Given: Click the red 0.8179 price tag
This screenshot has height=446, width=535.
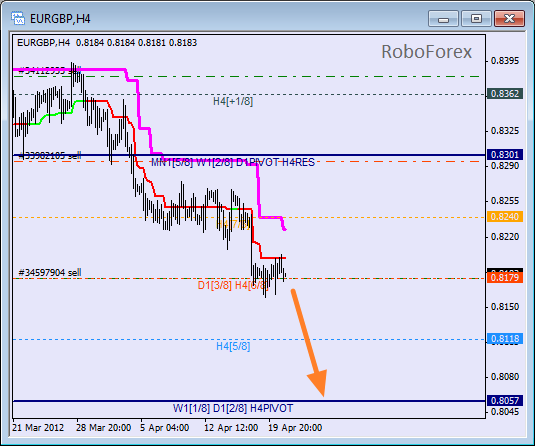Looking at the screenshot, I should click(505, 277).
